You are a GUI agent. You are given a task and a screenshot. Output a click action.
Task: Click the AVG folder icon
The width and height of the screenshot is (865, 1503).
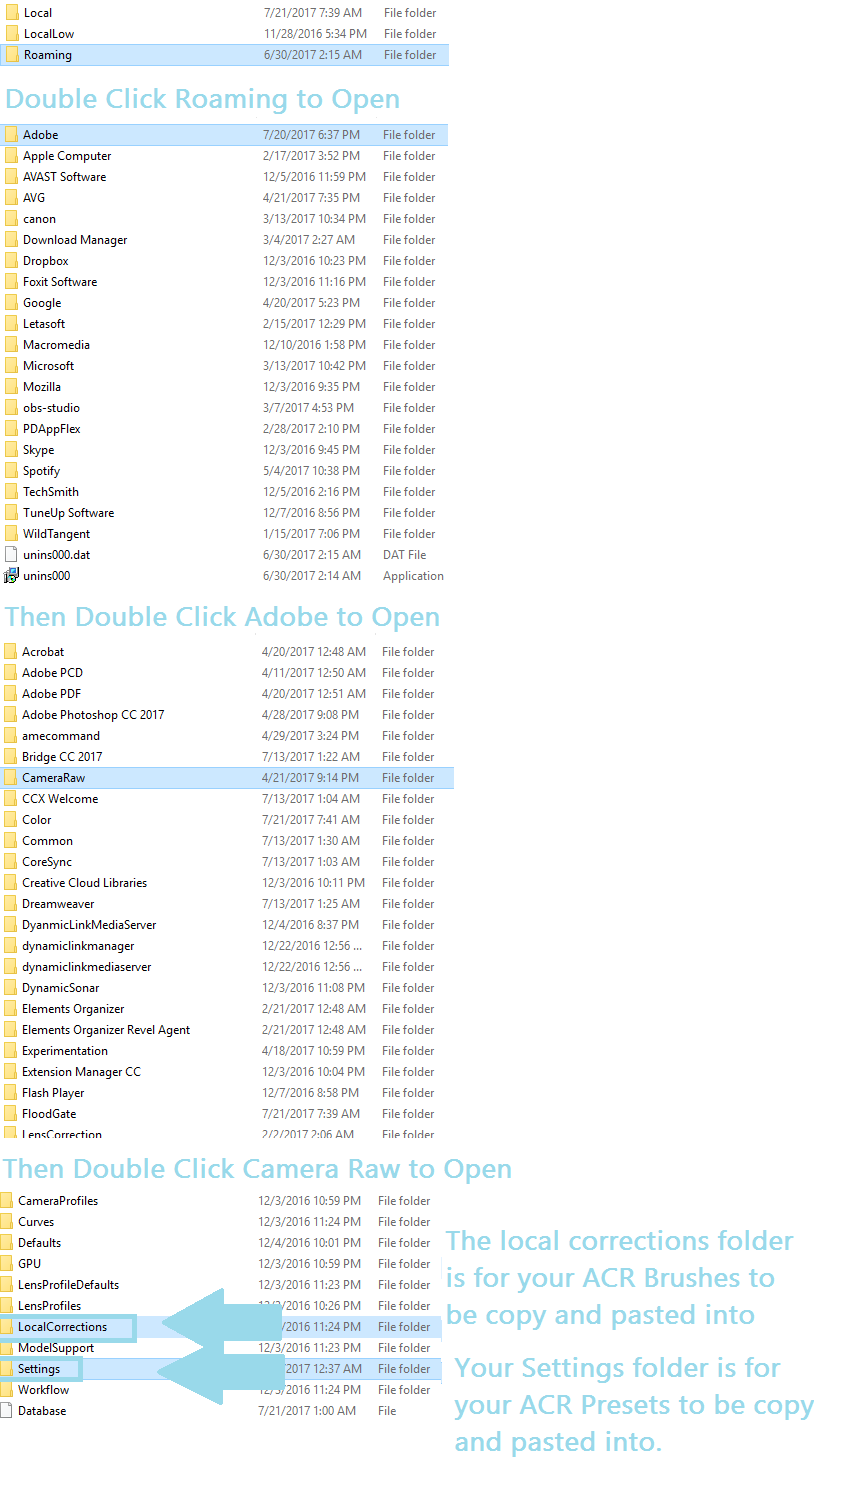11,198
